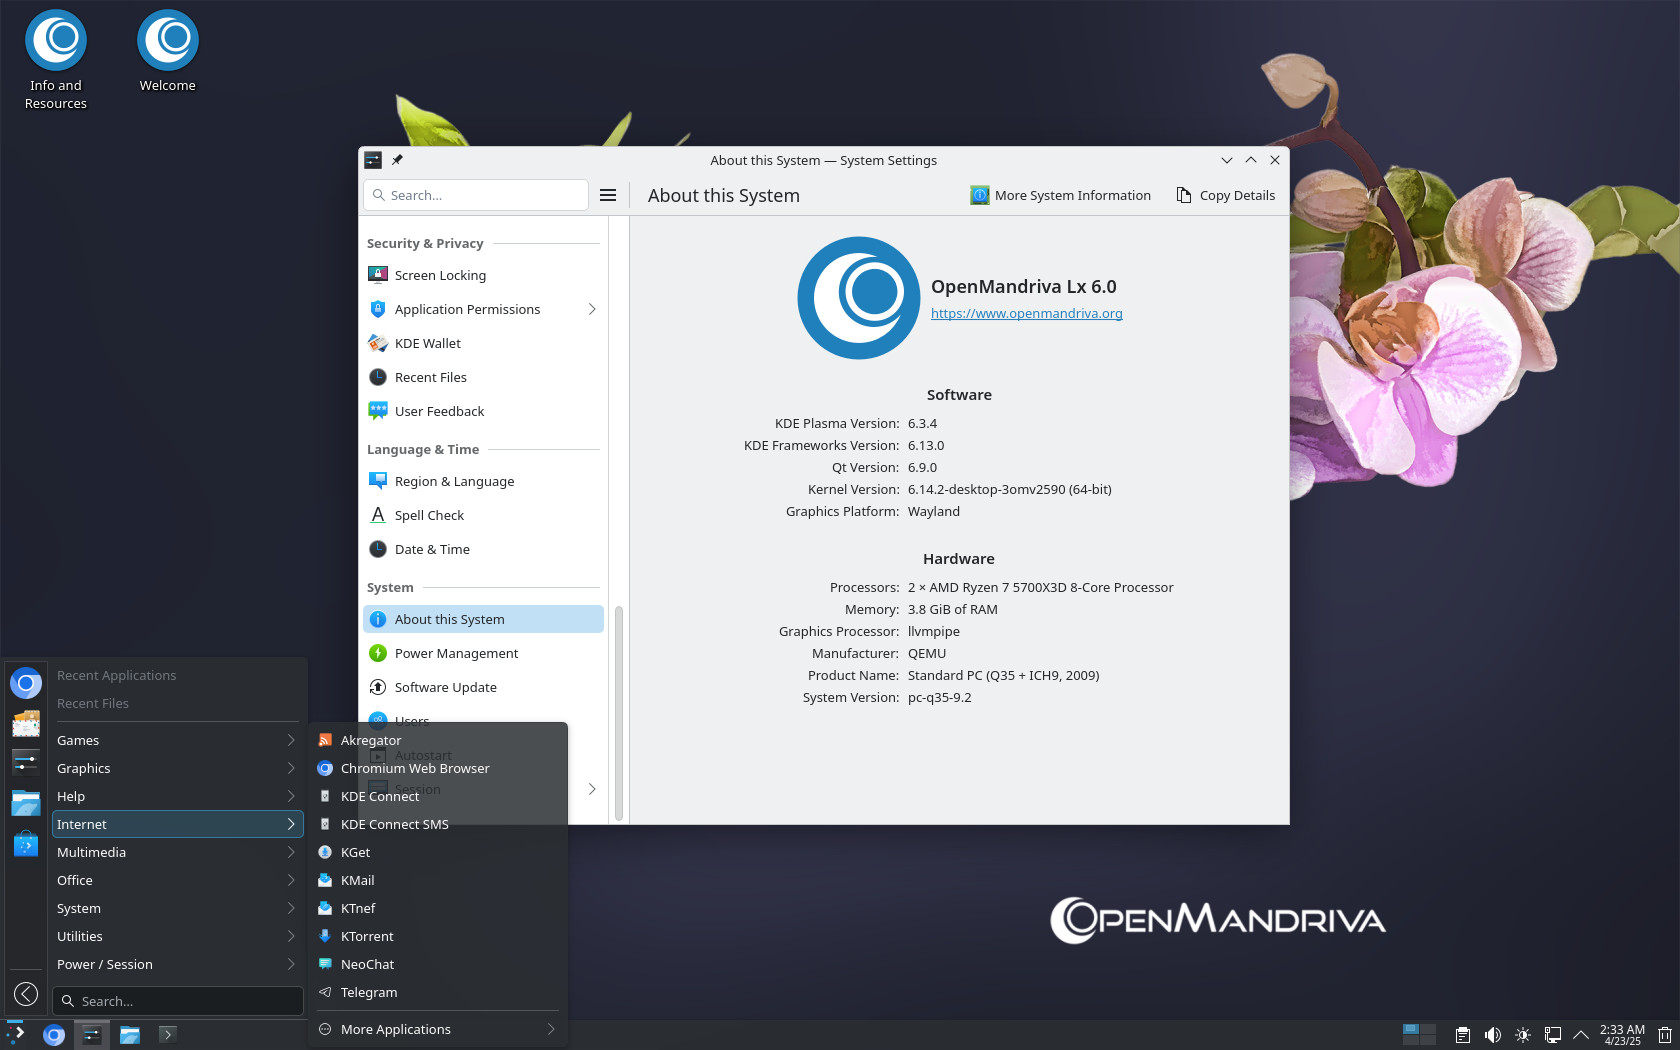Expand the Games category
The width and height of the screenshot is (1680, 1050).
click(177, 740)
